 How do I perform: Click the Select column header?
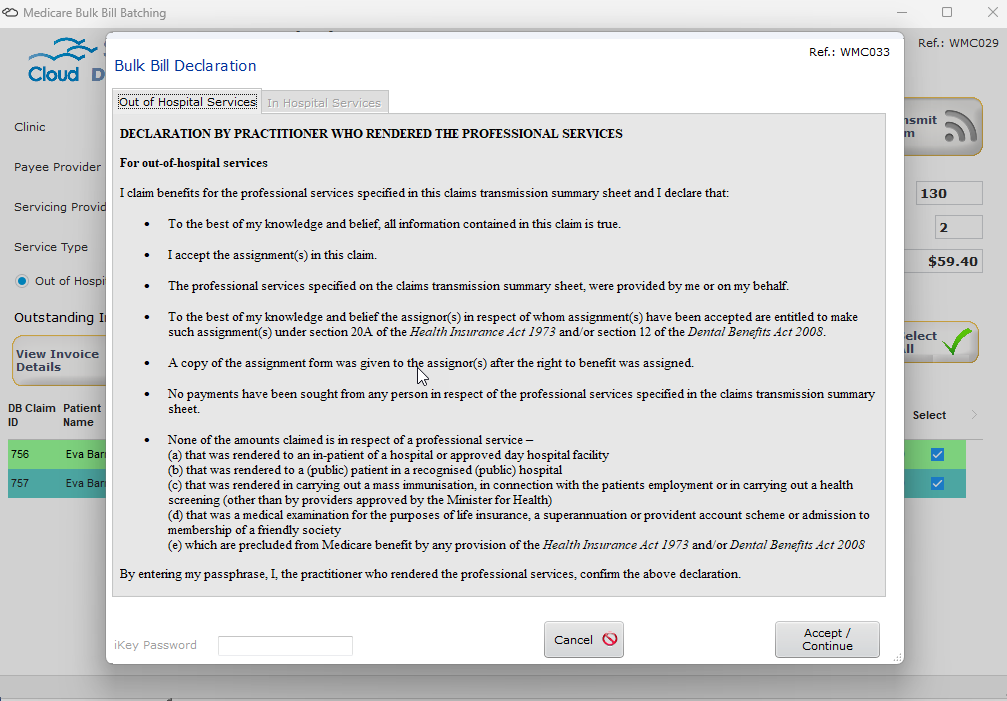click(929, 415)
